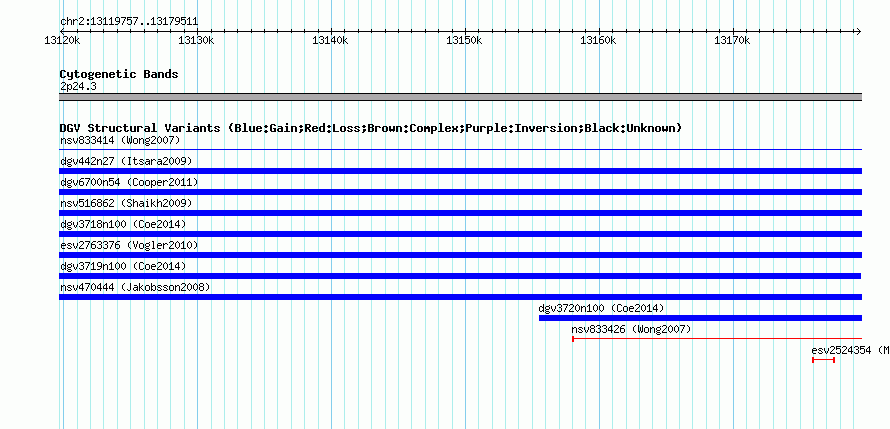Image resolution: width=890 pixels, height=429 pixels.
Task: Click the Cytogenetic Bands track title
Action: (x=119, y=74)
